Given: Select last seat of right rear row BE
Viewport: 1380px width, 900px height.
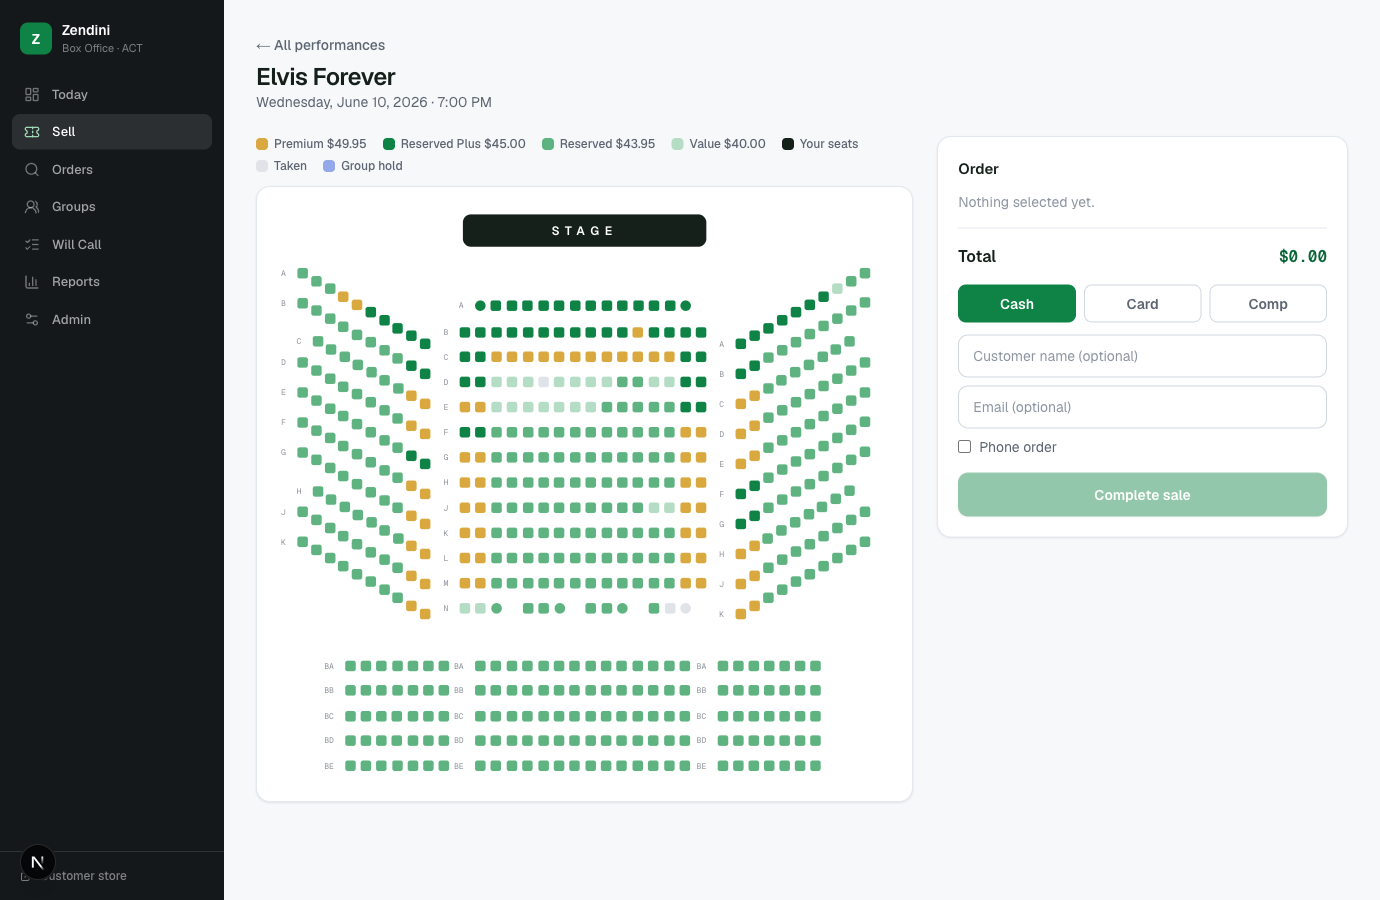Looking at the screenshot, I should (x=816, y=766).
